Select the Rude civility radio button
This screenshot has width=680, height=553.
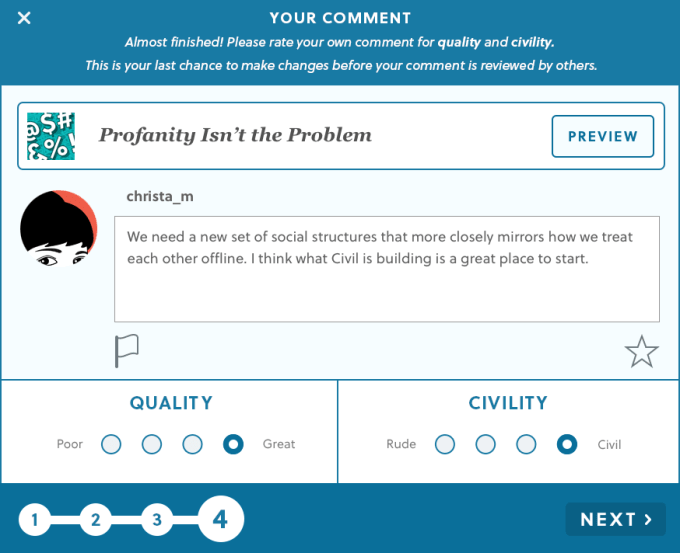point(445,444)
